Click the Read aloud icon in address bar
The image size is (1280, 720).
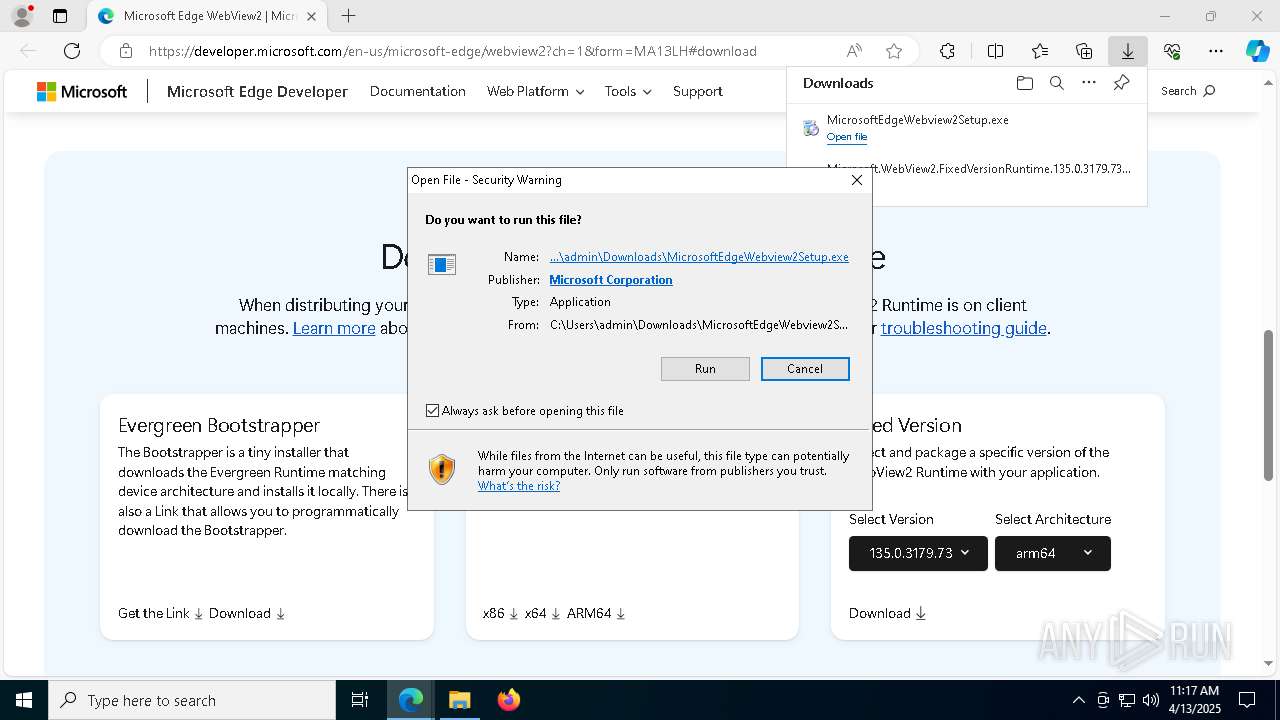coord(854,51)
